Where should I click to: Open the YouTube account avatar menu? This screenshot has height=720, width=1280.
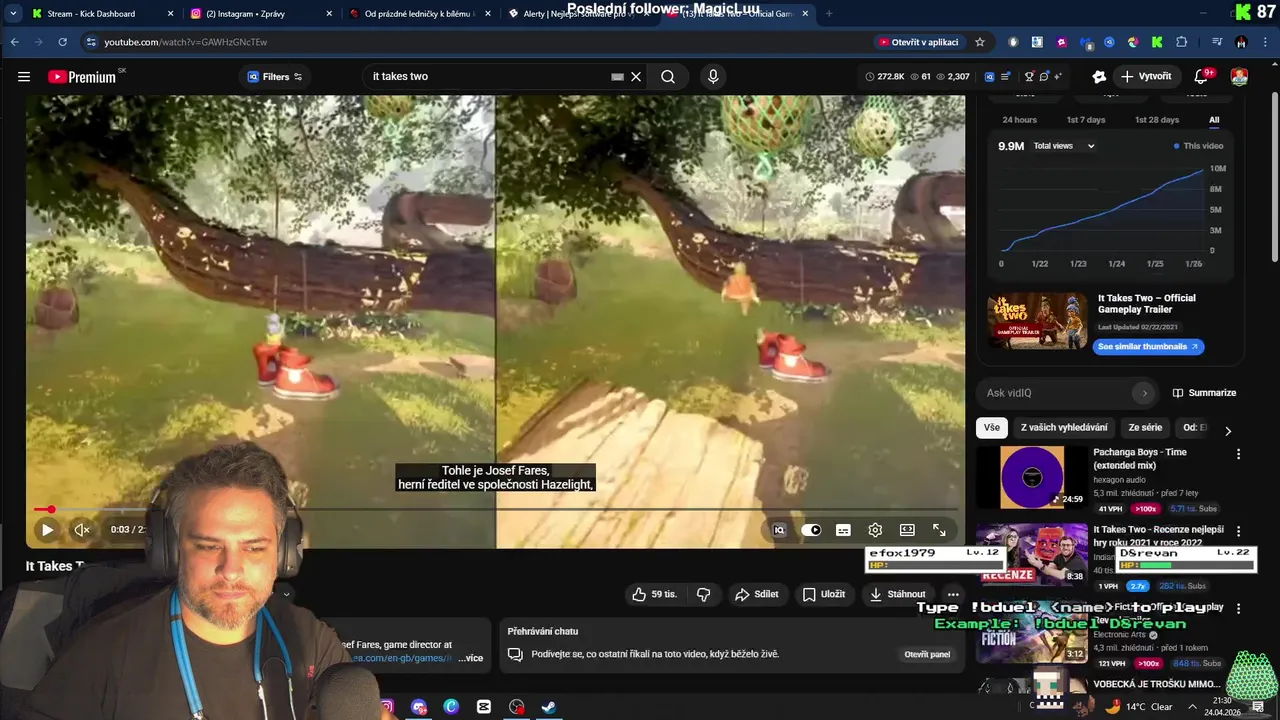click(1239, 77)
